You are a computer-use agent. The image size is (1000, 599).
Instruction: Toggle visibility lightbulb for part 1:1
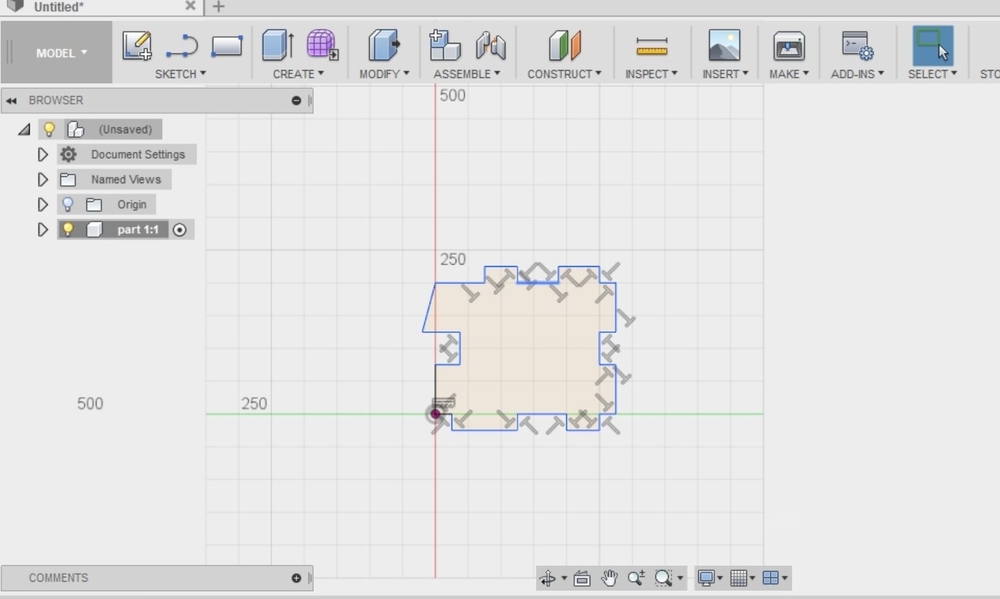68,229
